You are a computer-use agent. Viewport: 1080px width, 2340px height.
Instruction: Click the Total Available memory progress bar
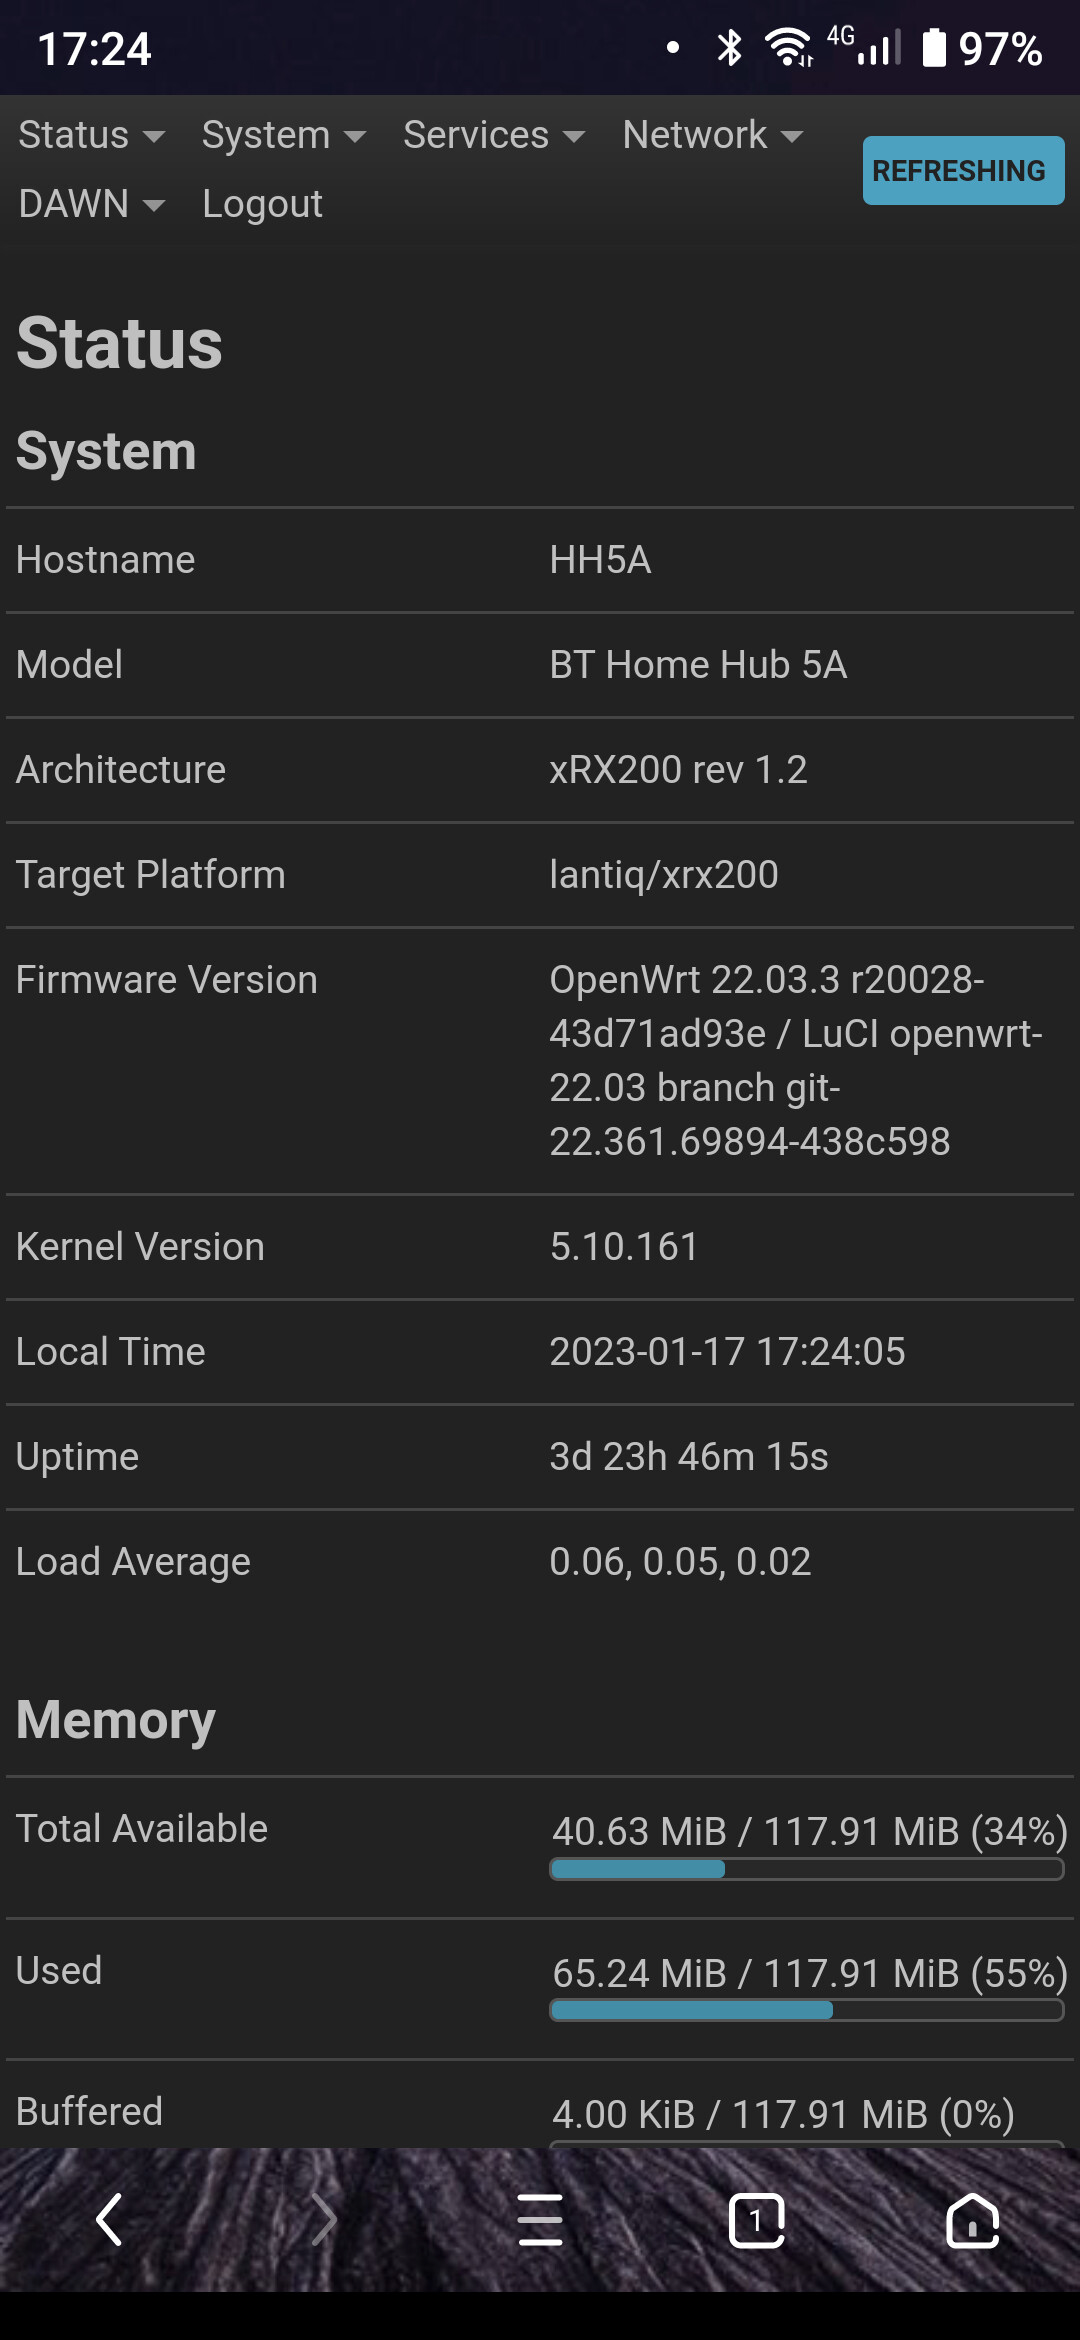point(806,1869)
